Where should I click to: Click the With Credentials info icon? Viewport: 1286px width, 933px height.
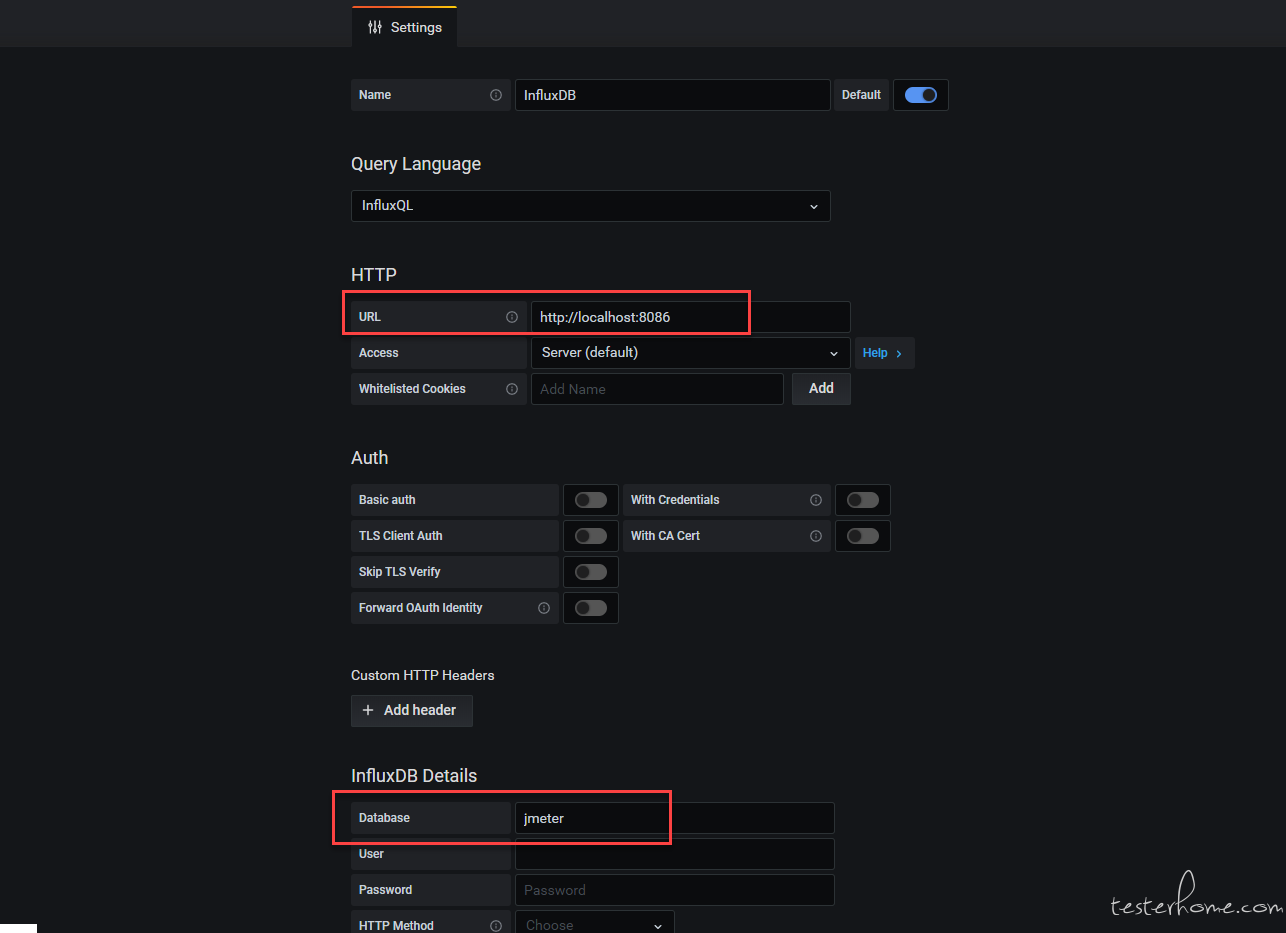816,500
